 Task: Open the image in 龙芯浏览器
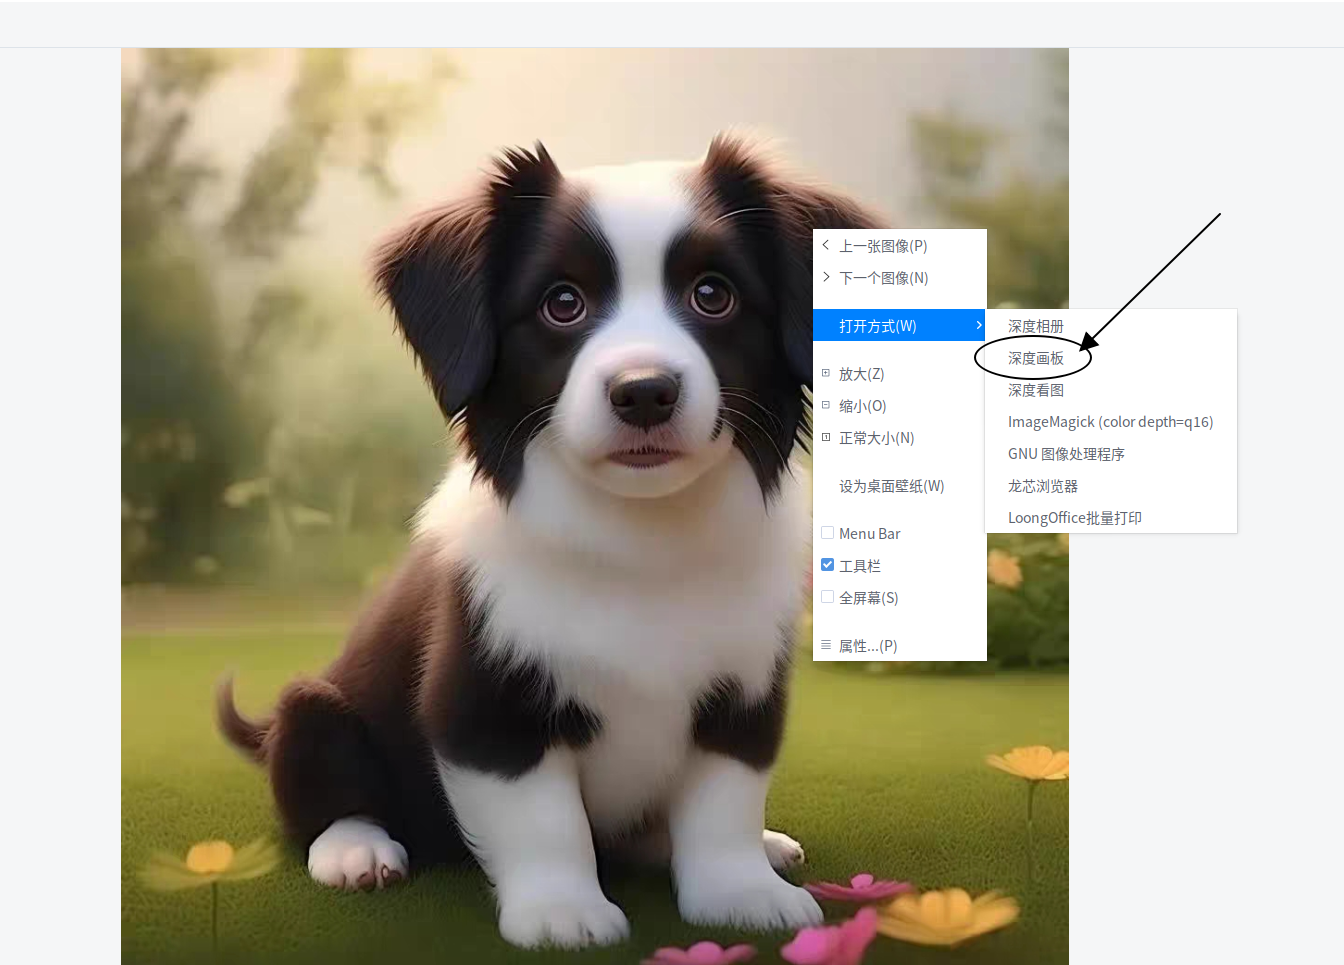[x=1043, y=485]
